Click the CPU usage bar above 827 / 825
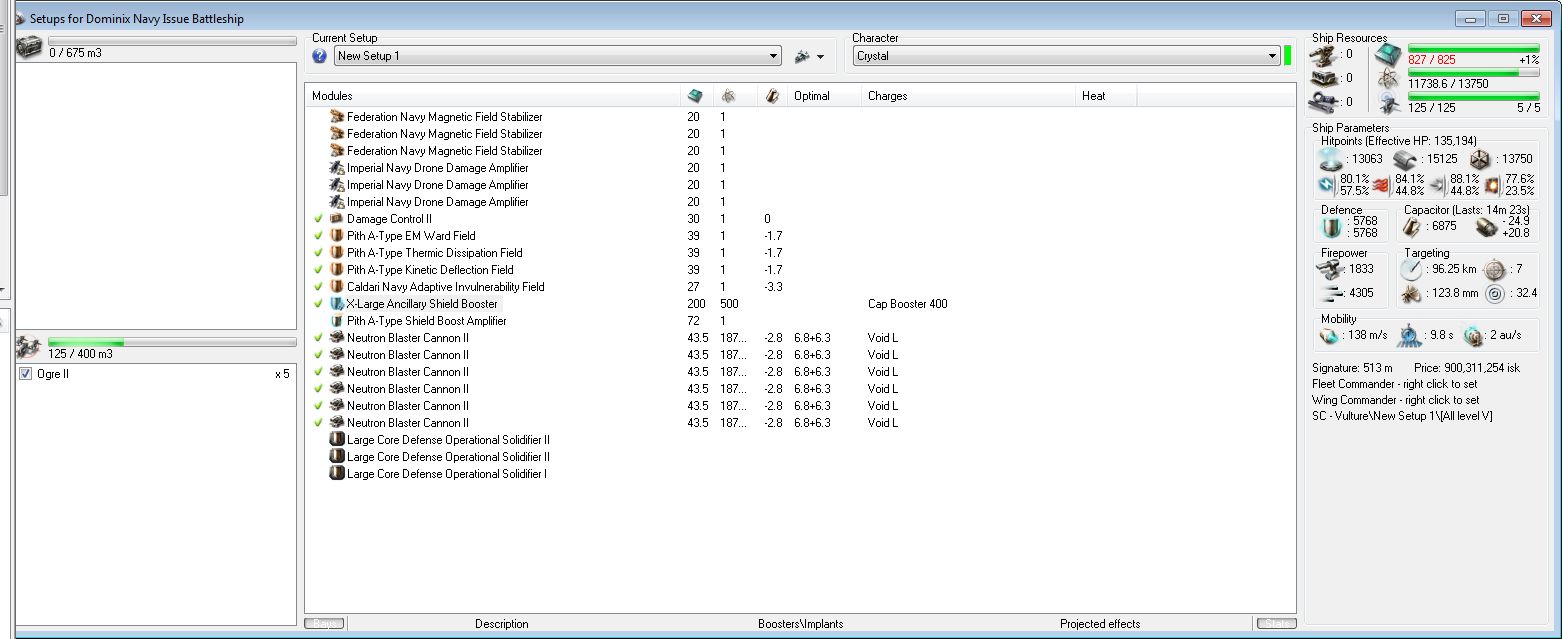The image size is (1562, 639). pos(1474,48)
